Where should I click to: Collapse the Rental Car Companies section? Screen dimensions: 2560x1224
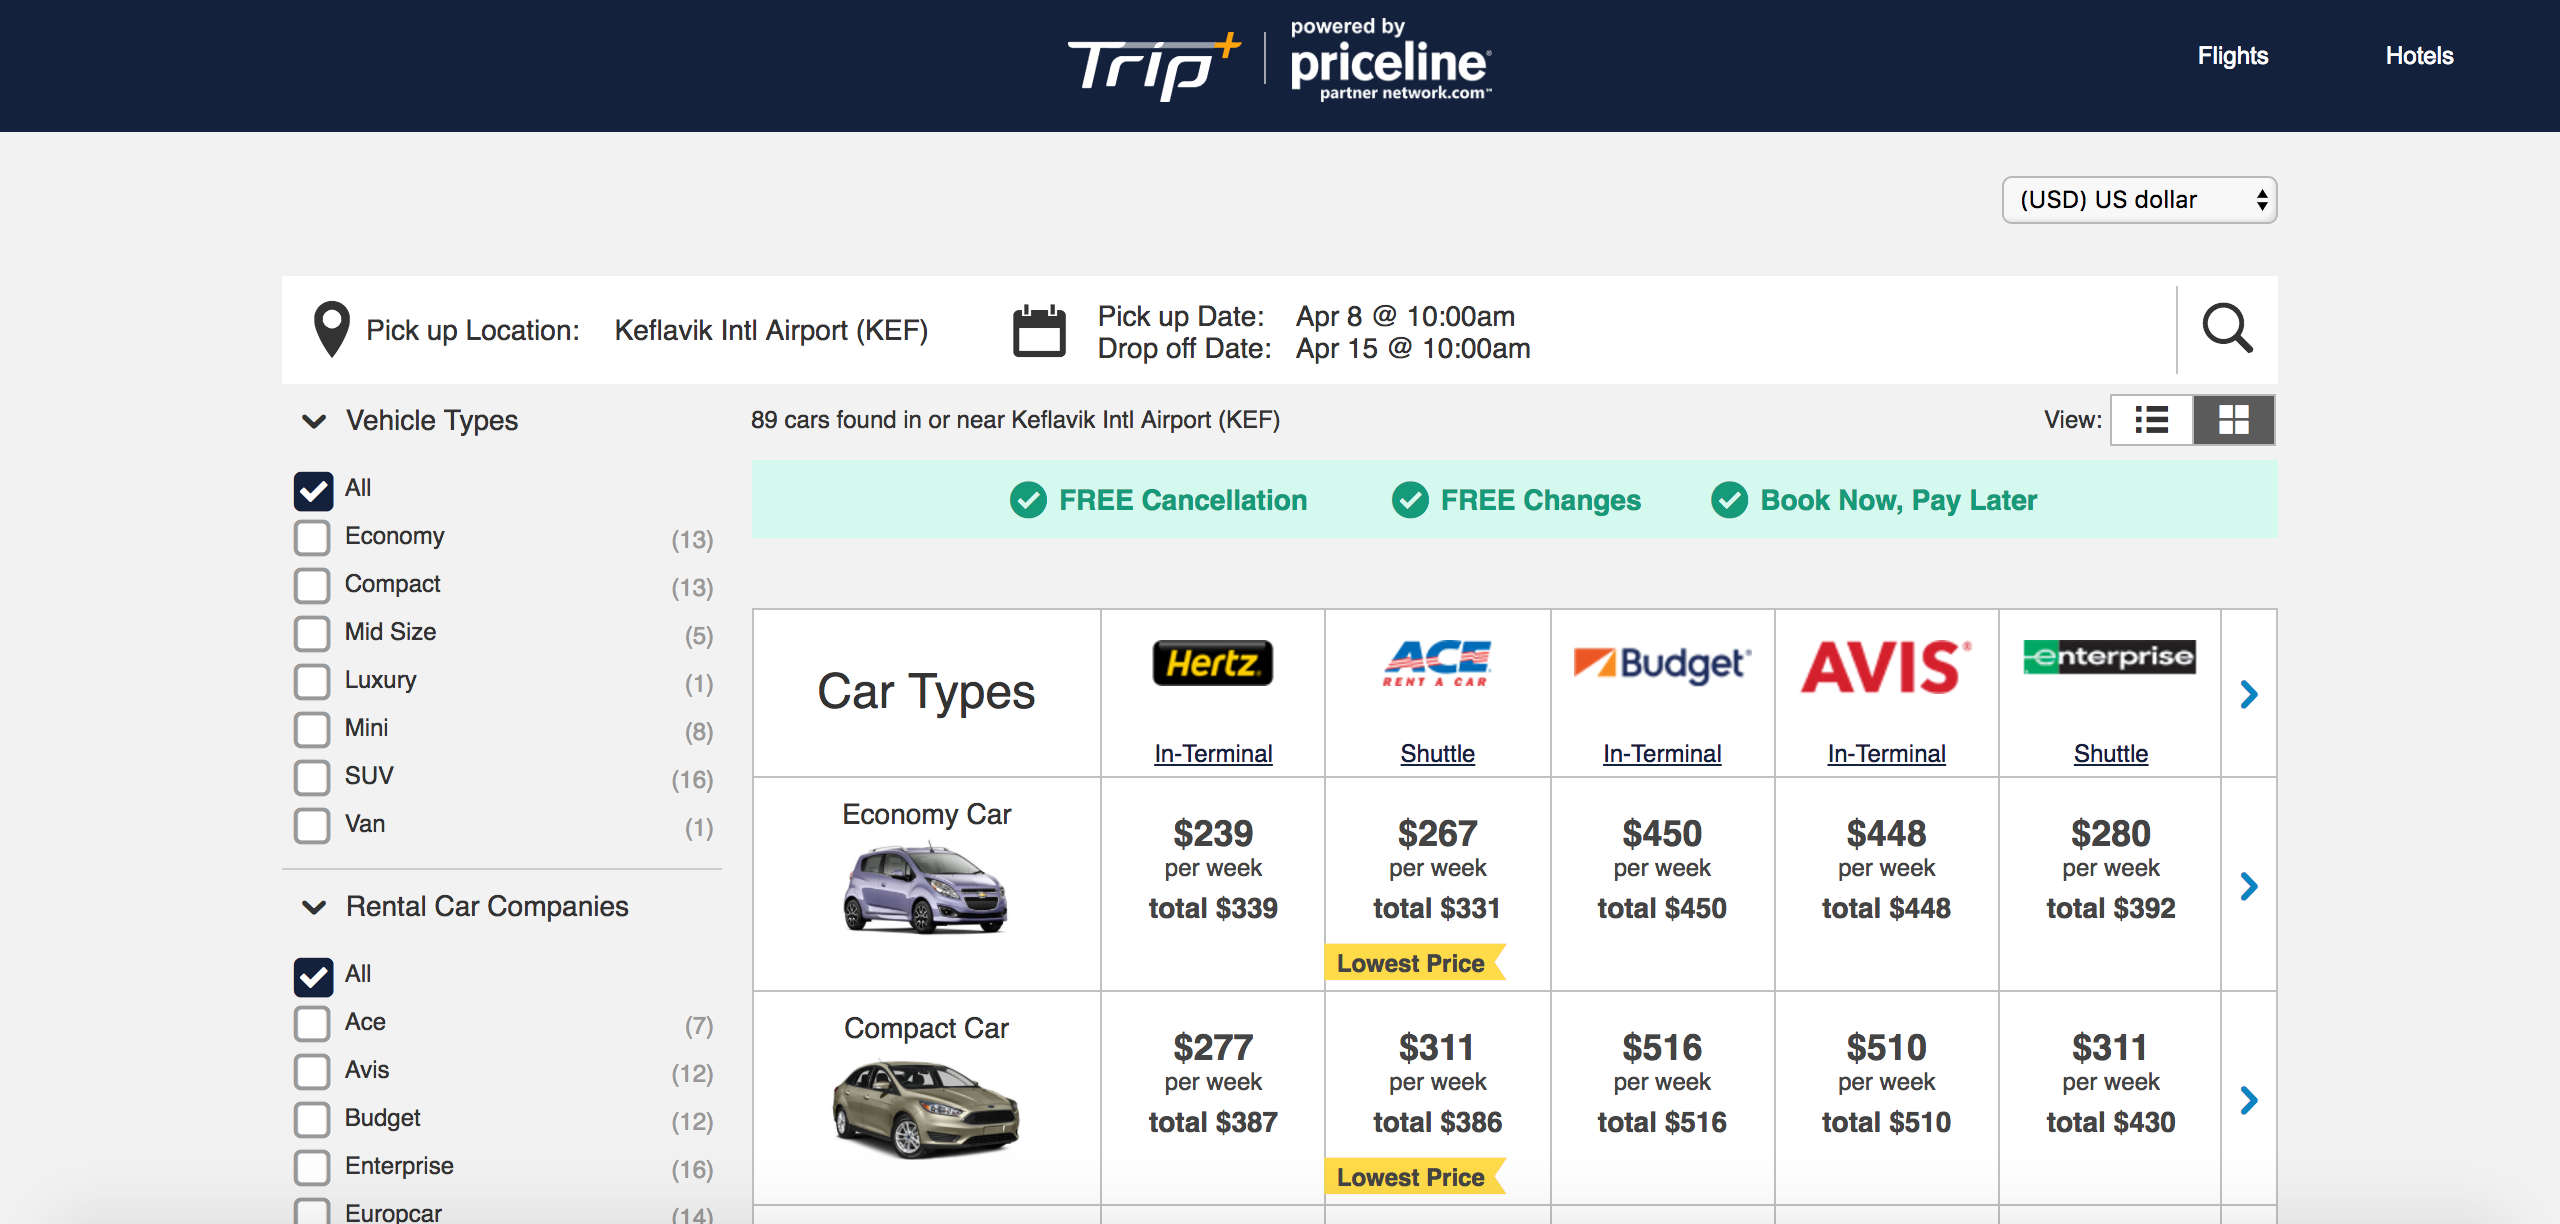pyautogui.click(x=314, y=907)
